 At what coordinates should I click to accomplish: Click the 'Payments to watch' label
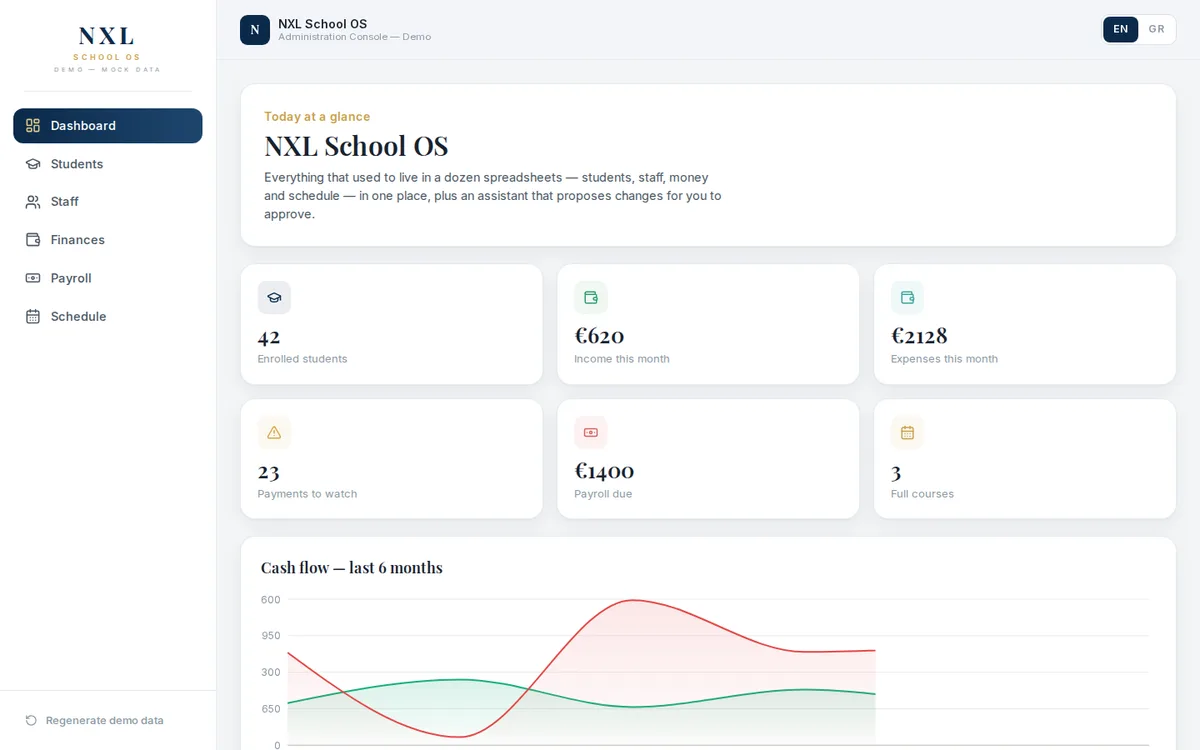(x=307, y=494)
